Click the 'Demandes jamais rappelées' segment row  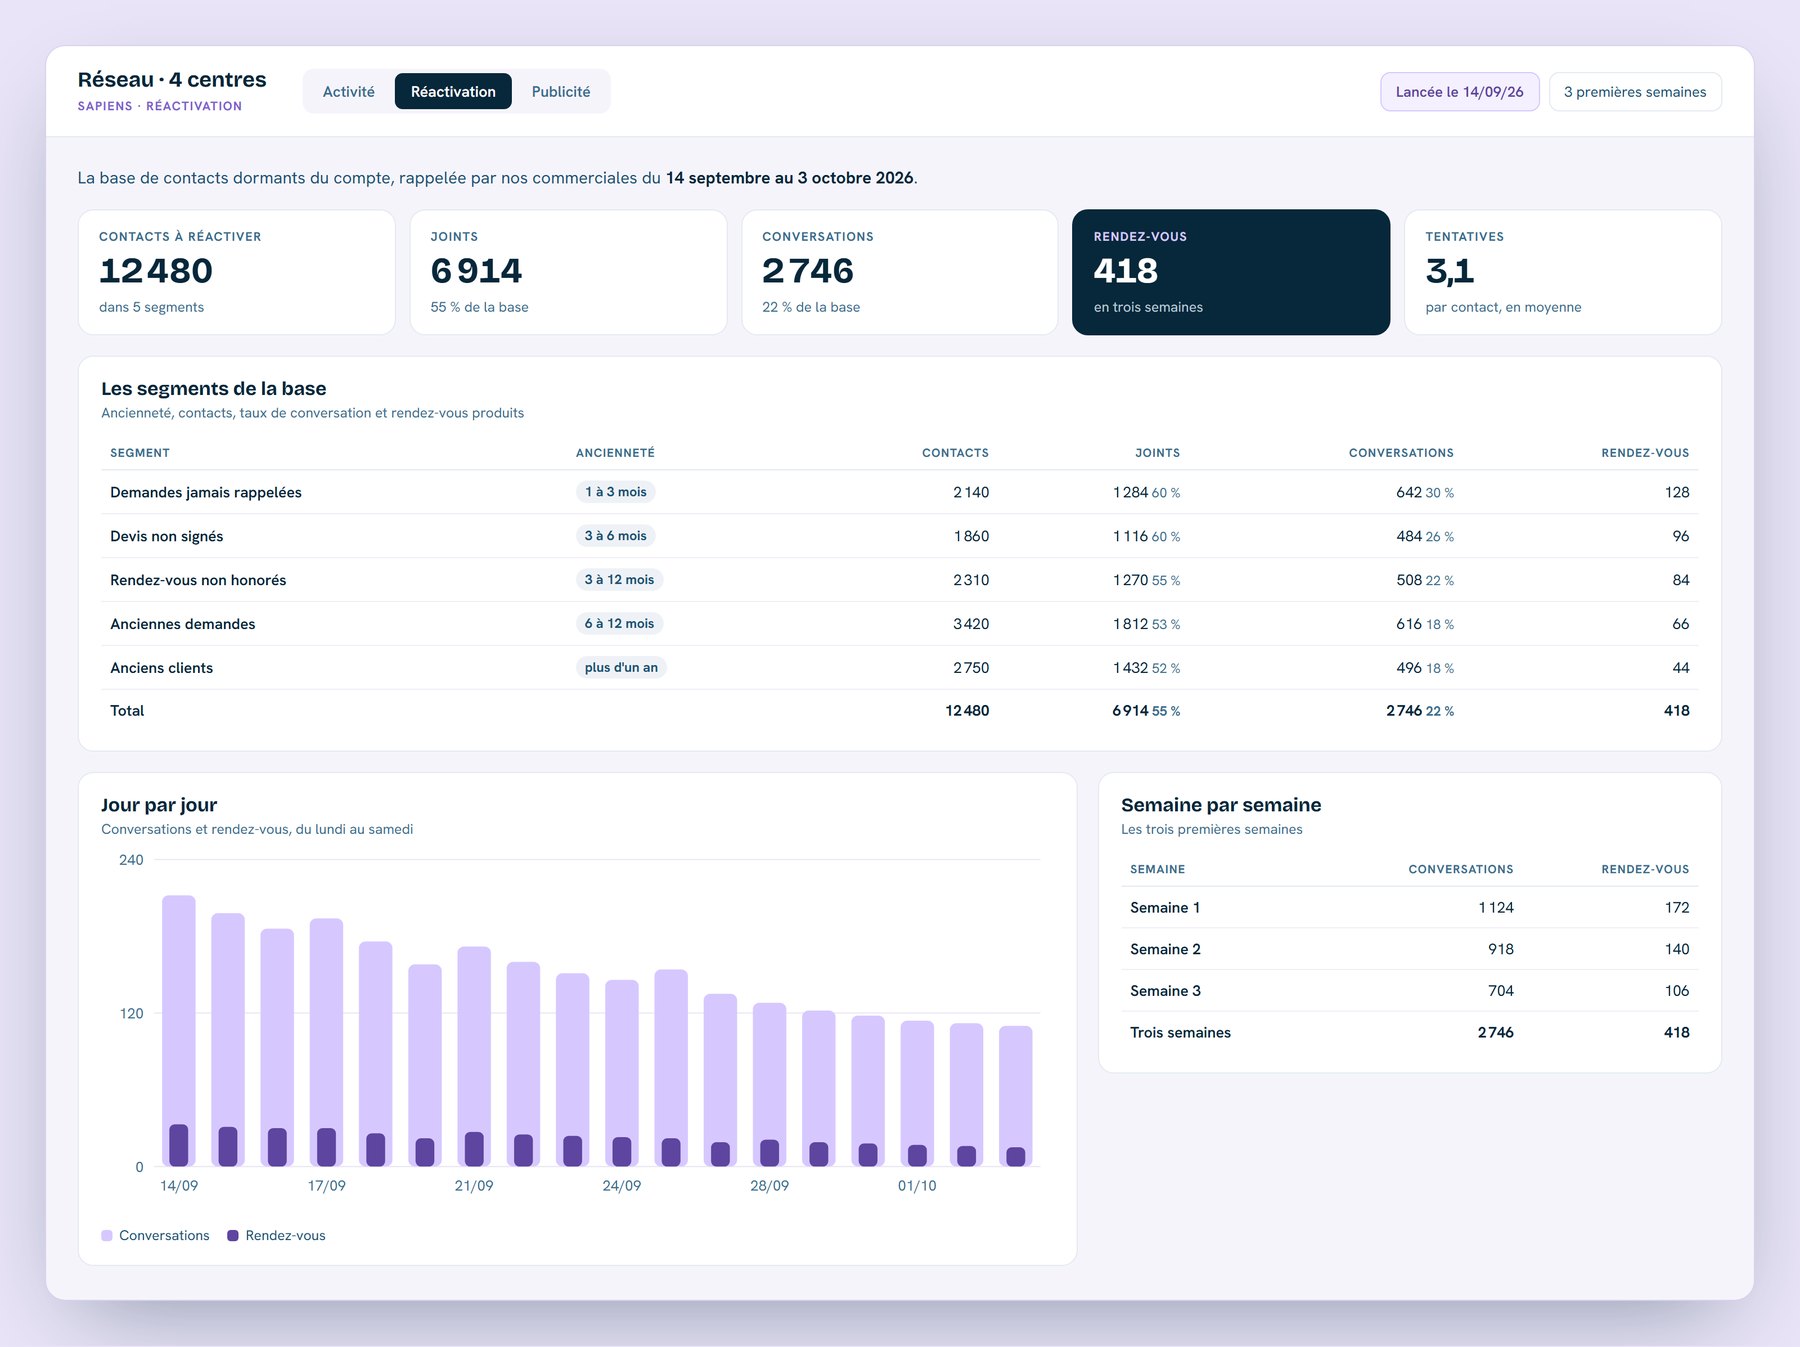click(x=899, y=492)
